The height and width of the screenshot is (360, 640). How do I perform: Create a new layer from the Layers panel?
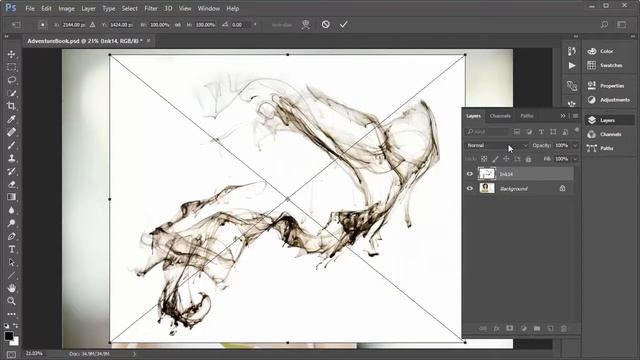click(550, 328)
